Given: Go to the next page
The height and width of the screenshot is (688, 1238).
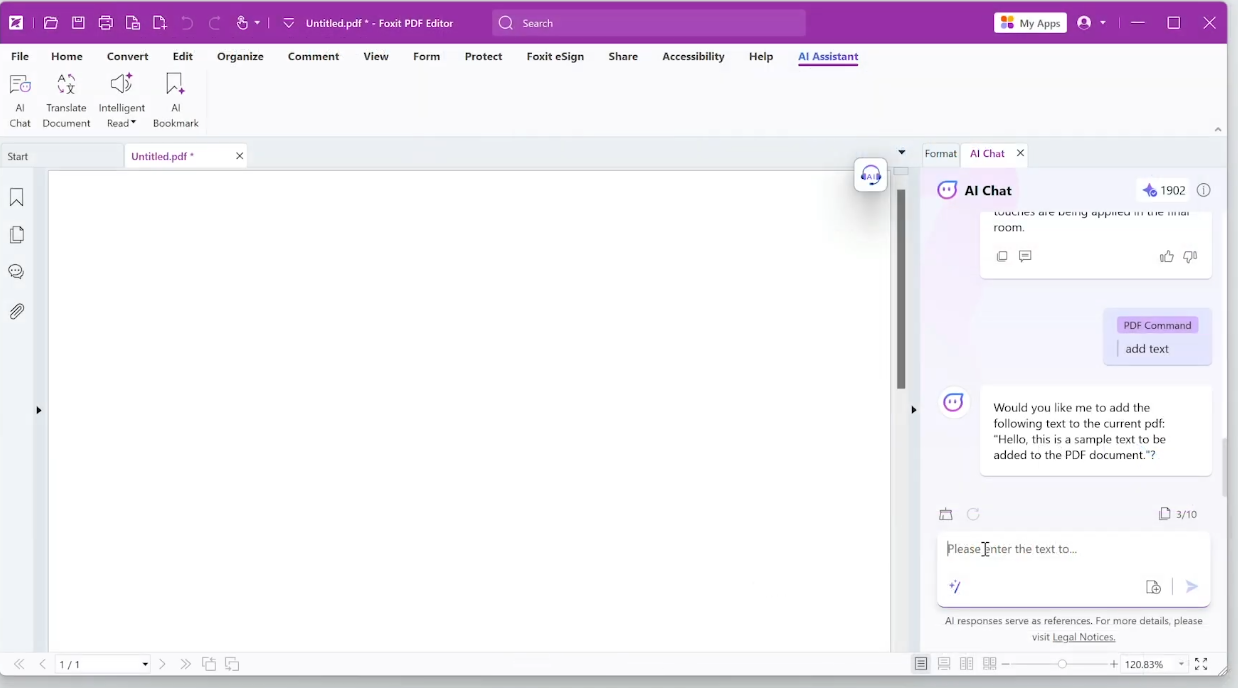Looking at the screenshot, I should (x=162, y=664).
